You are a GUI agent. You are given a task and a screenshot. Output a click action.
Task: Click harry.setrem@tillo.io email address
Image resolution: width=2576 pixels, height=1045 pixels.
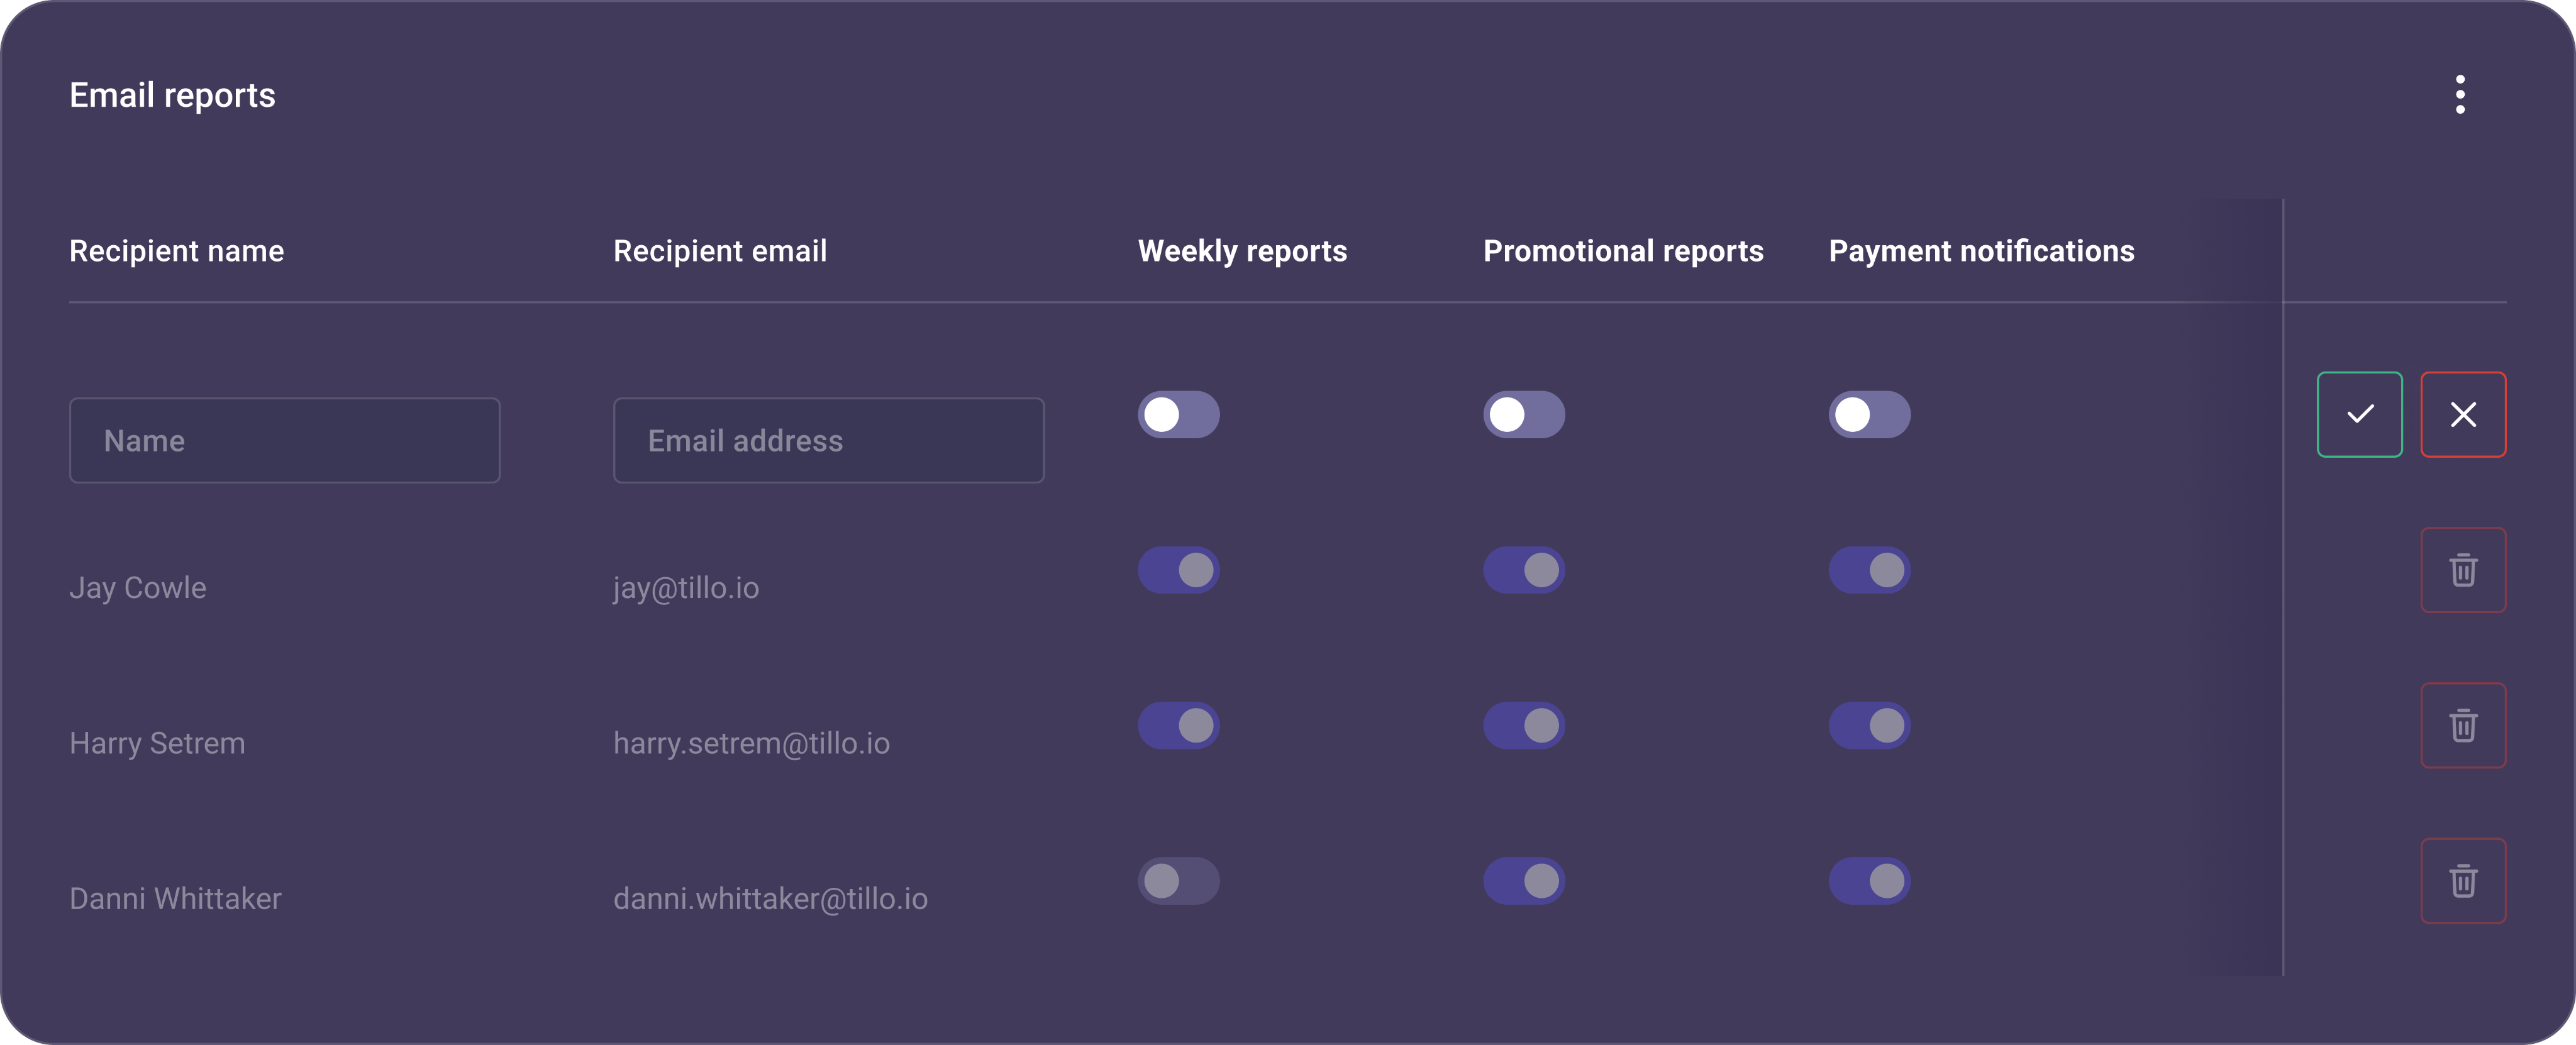point(751,743)
